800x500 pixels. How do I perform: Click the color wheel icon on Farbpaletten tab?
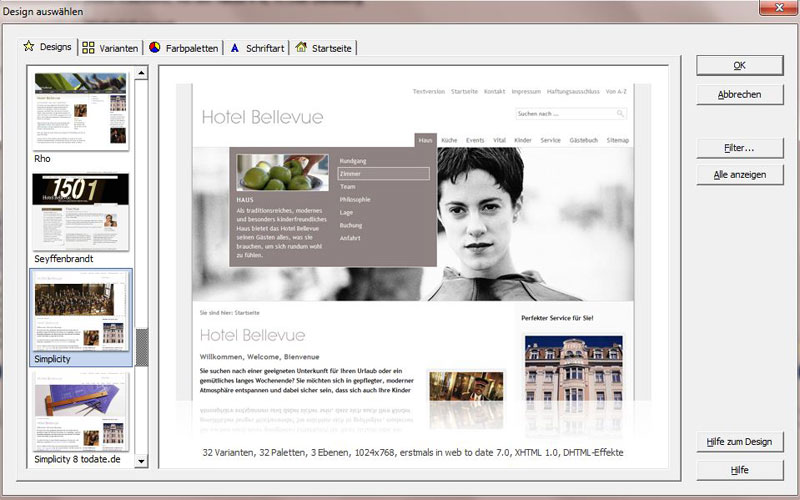pos(155,48)
